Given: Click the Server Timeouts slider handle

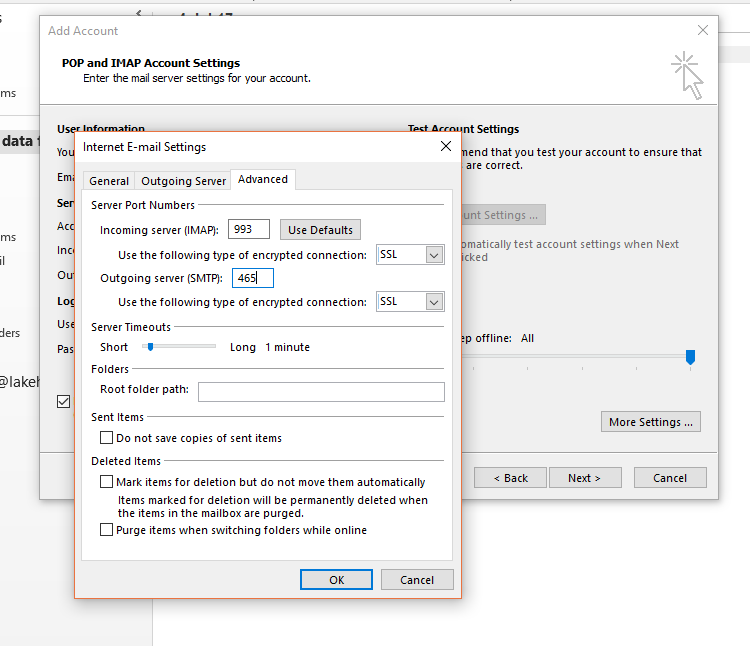Looking at the screenshot, I should coord(150,347).
